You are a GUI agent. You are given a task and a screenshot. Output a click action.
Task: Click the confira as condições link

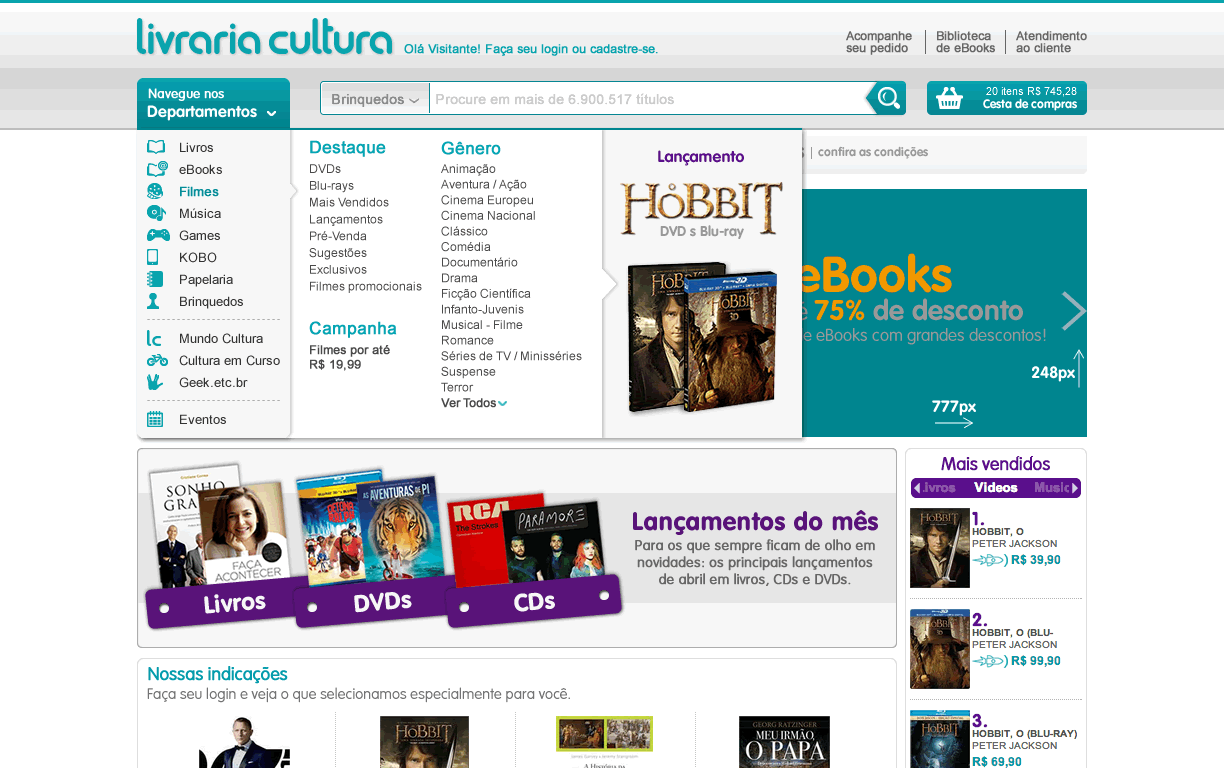(873, 152)
